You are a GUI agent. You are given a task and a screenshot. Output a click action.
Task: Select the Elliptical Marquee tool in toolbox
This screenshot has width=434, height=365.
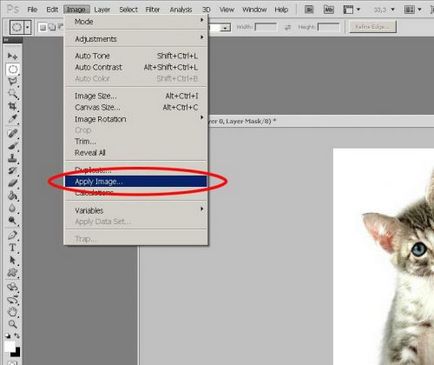[x=13, y=69]
